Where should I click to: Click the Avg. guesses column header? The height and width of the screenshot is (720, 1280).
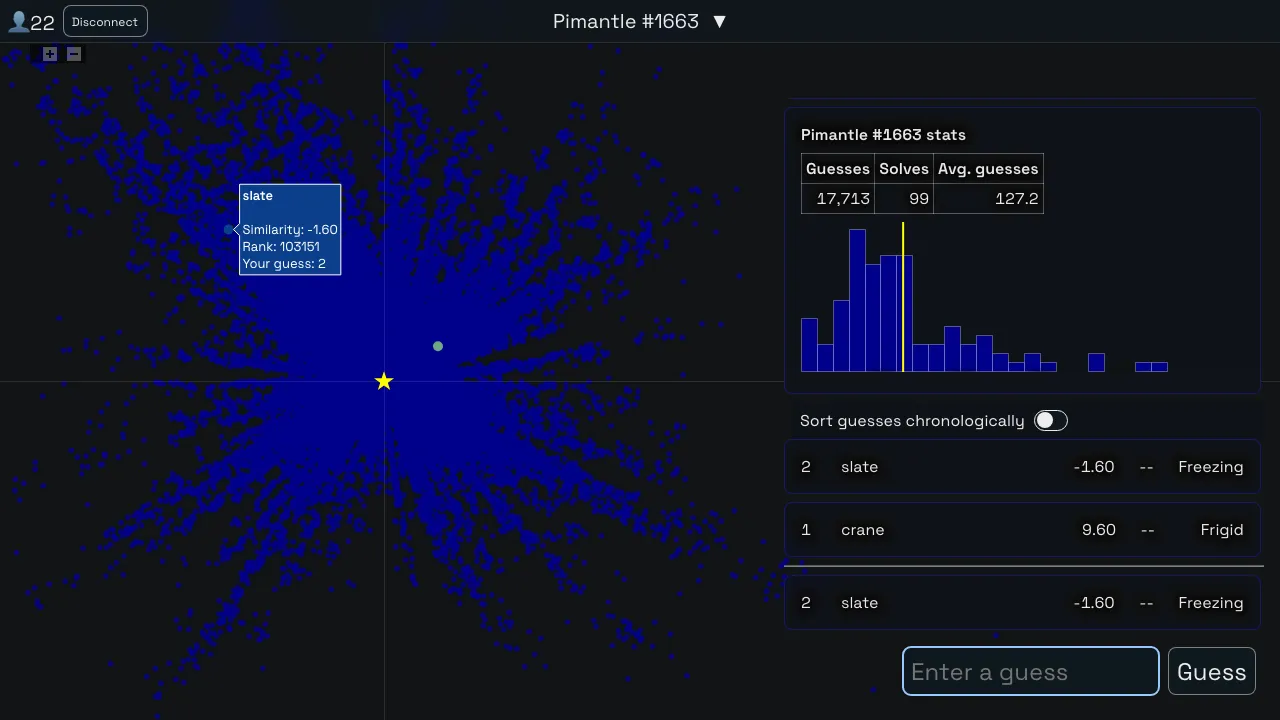[988, 169]
